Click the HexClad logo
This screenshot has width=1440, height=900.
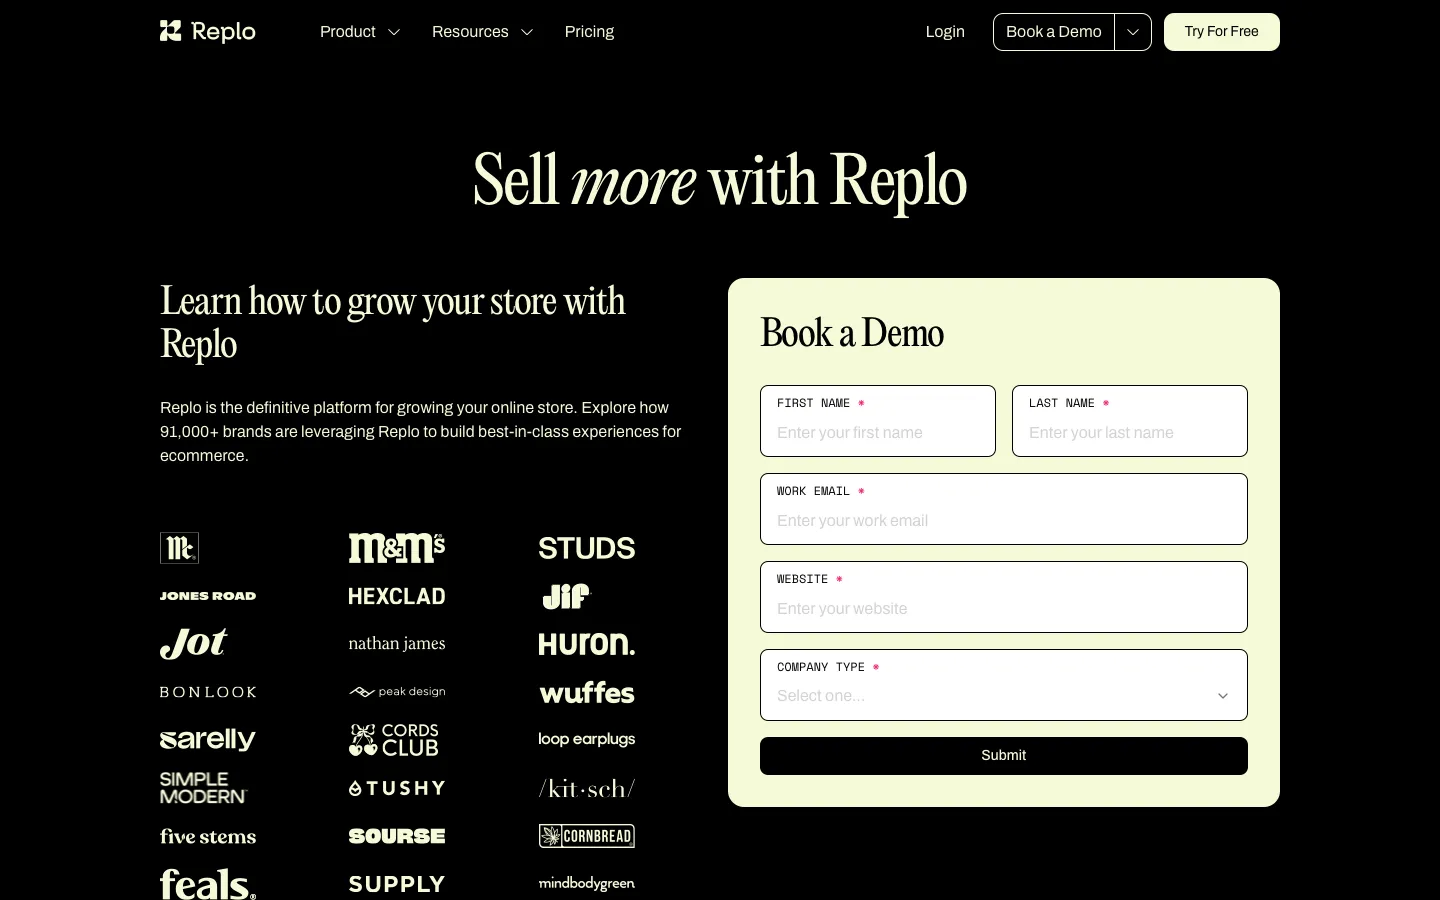coord(397,596)
